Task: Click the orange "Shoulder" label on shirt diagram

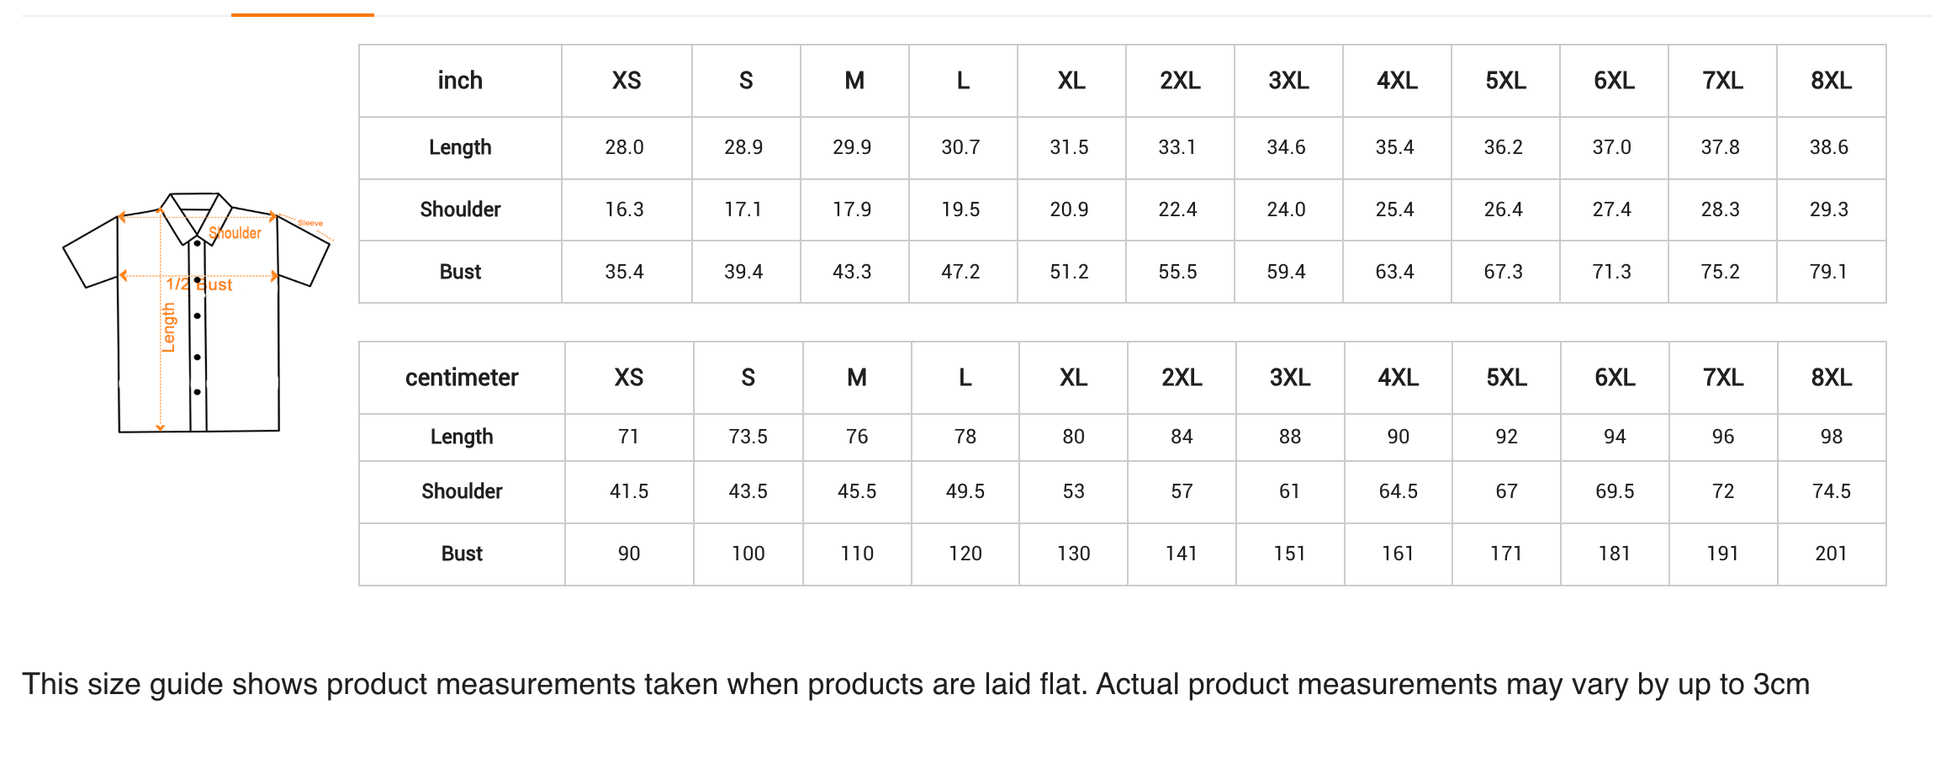Action: coord(235,233)
